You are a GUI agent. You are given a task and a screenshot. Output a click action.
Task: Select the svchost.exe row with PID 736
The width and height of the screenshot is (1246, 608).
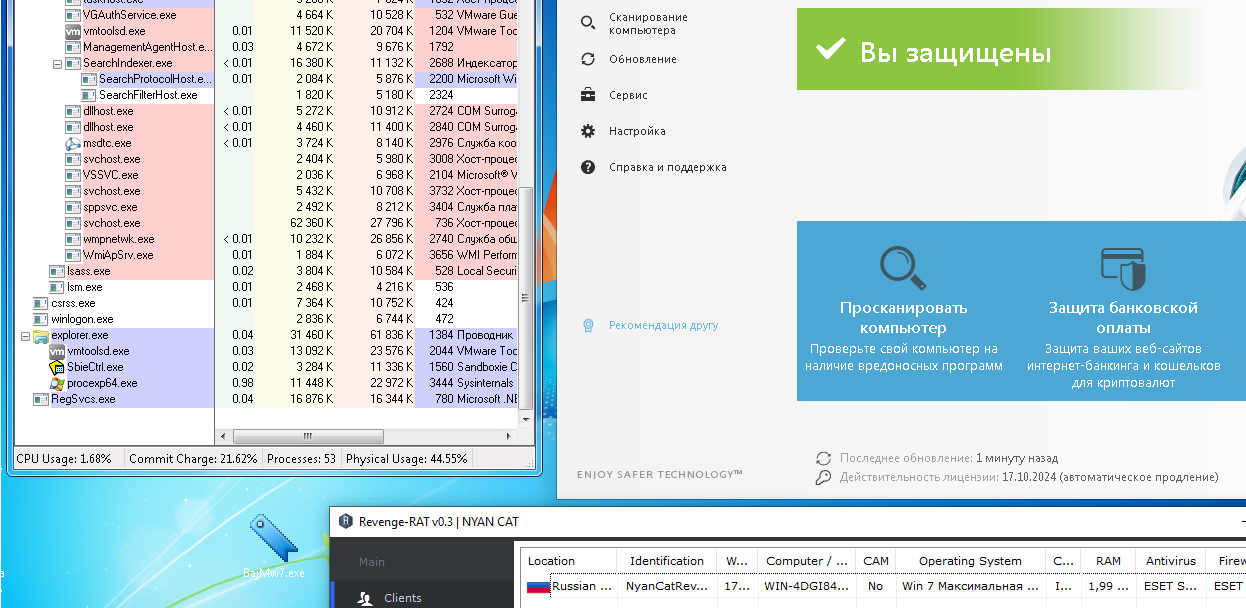268,223
